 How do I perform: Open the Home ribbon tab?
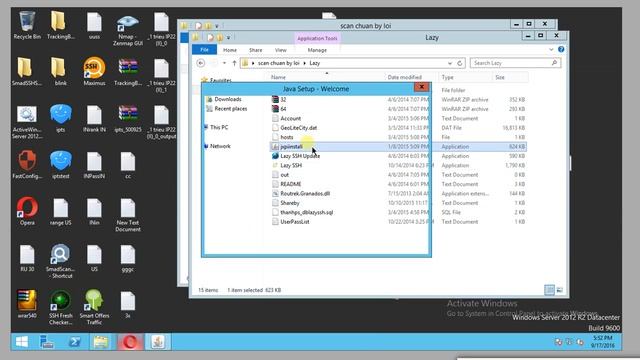[230, 50]
